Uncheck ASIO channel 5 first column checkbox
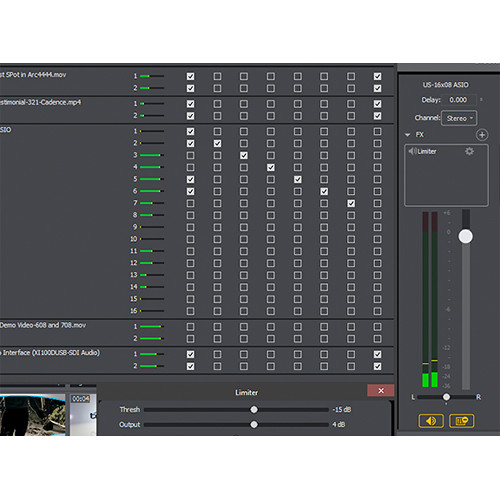The height and width of the screenshot is (500, 500). coord(190,179)
